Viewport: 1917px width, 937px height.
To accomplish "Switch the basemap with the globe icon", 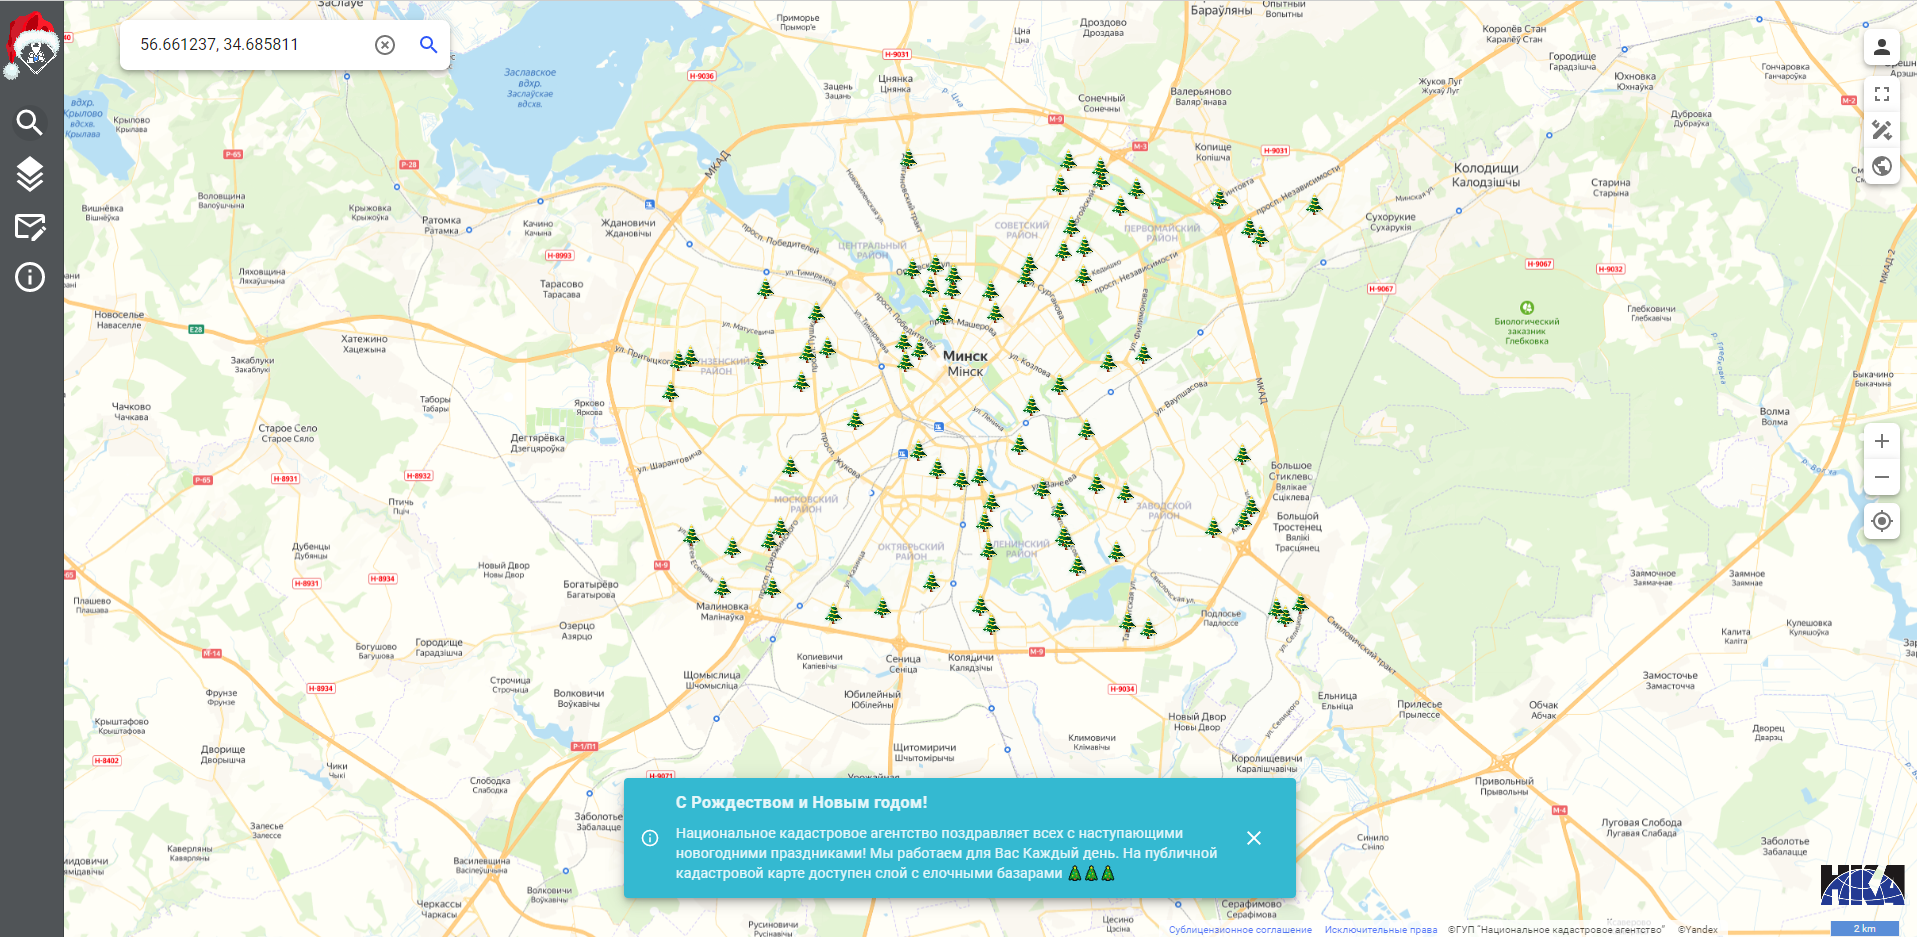I will (x=1881, y=166).
